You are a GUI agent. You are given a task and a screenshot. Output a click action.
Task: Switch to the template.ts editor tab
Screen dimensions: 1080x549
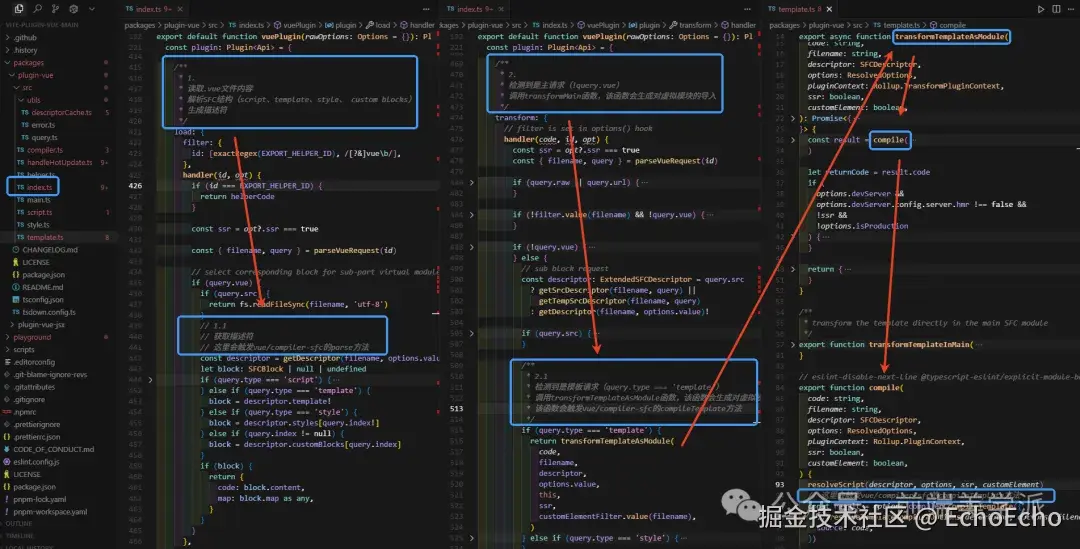[x=798, y=9]
